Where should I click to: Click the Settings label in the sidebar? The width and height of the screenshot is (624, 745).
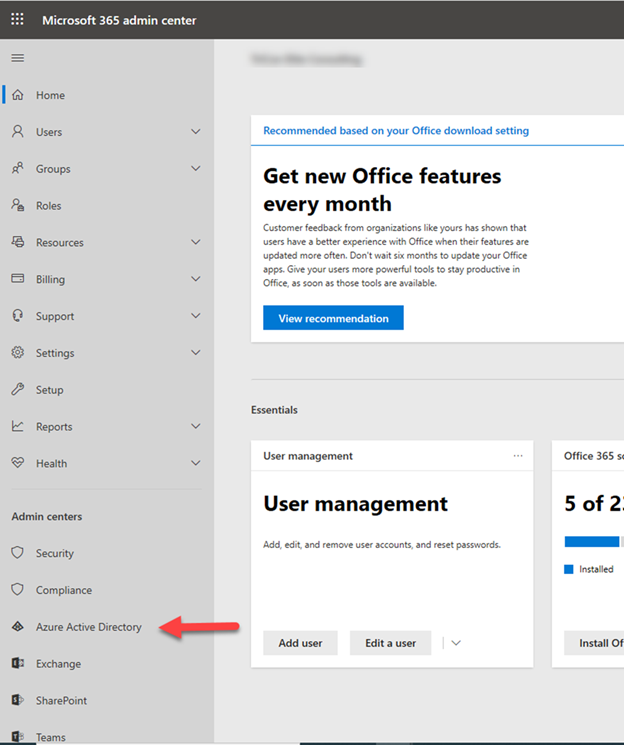55,353
